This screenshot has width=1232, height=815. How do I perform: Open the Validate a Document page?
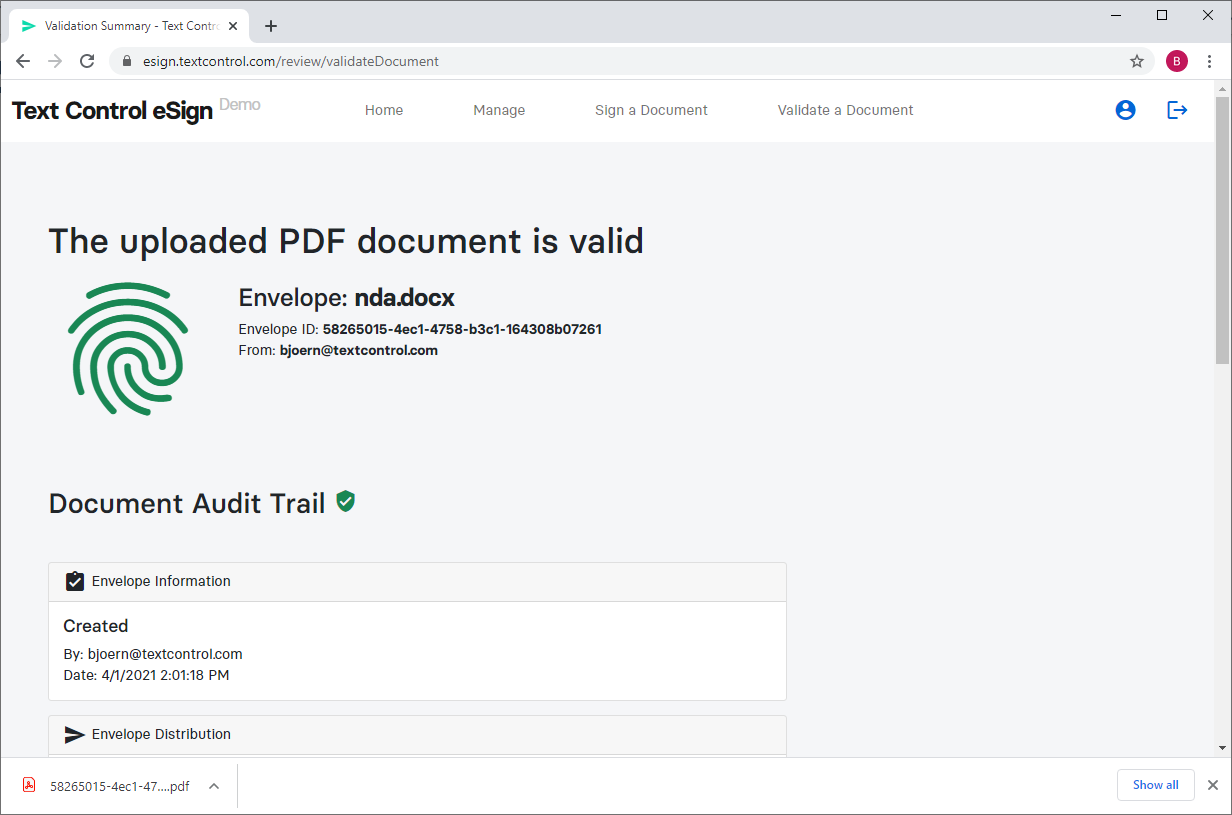[x=846, y=110]
